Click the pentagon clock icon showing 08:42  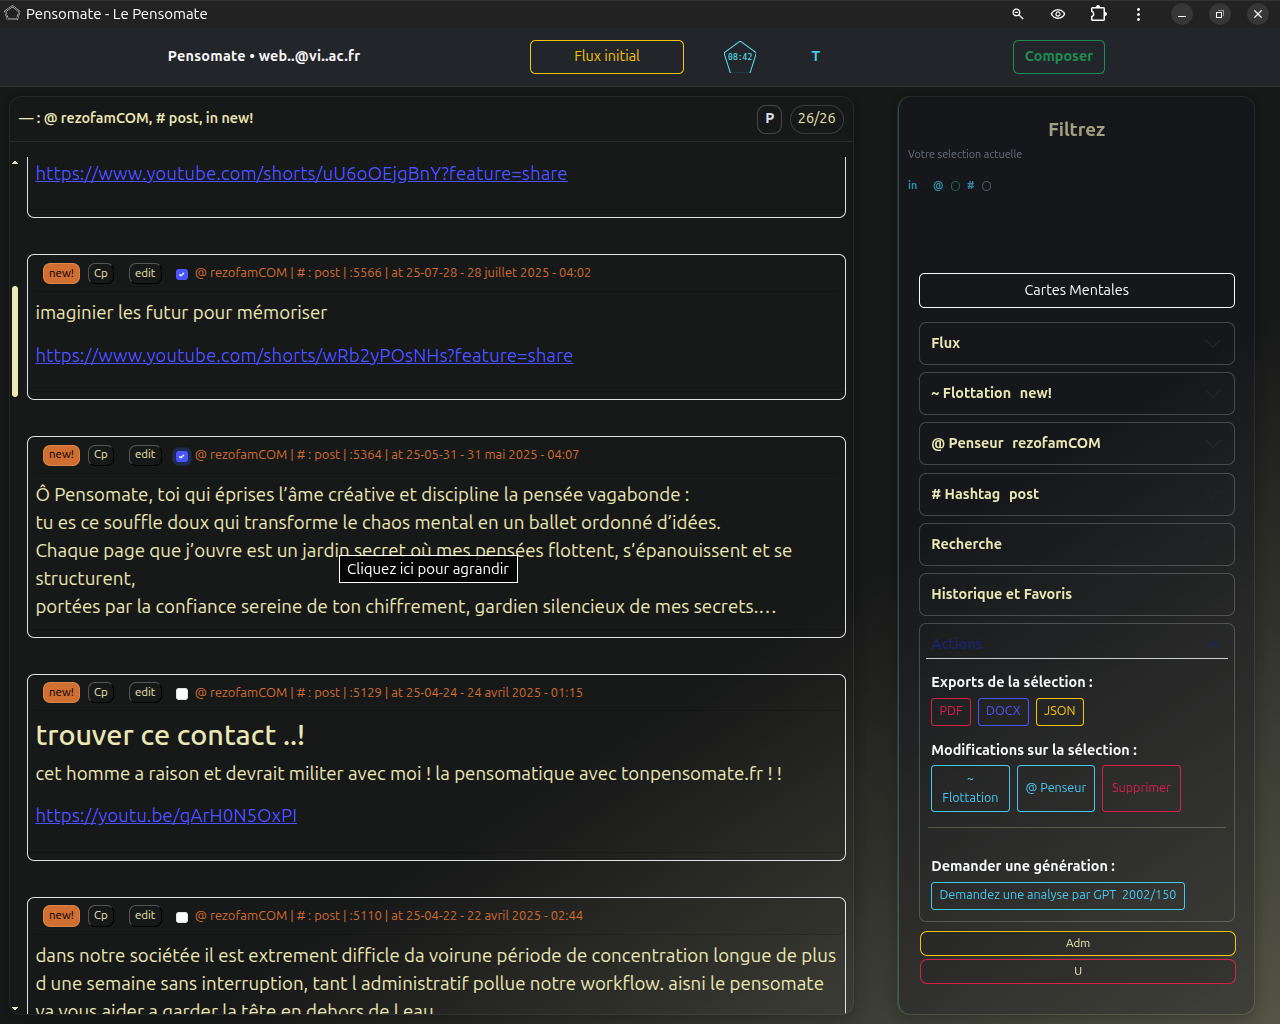tap(740, 57)
